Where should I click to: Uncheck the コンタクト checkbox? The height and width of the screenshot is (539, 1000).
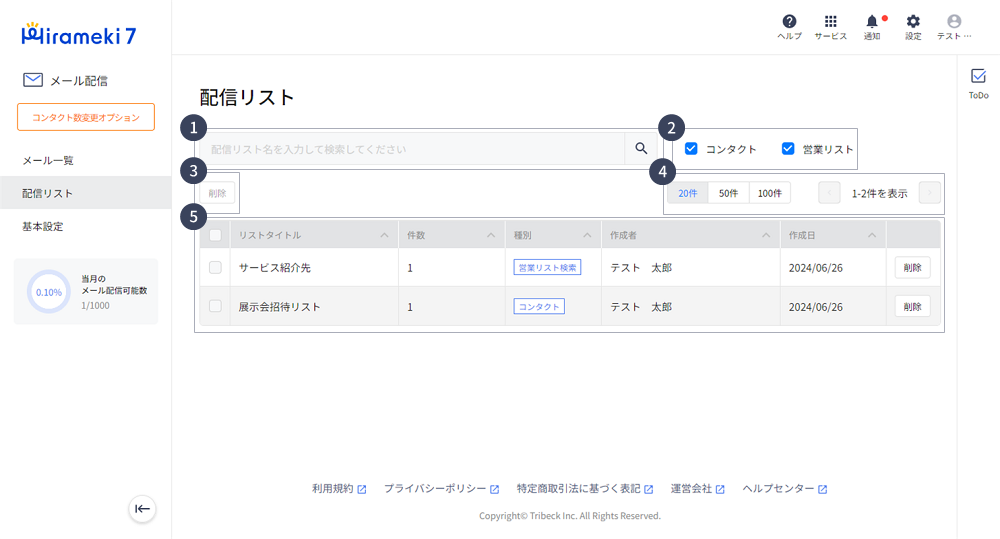pos(691,149)
